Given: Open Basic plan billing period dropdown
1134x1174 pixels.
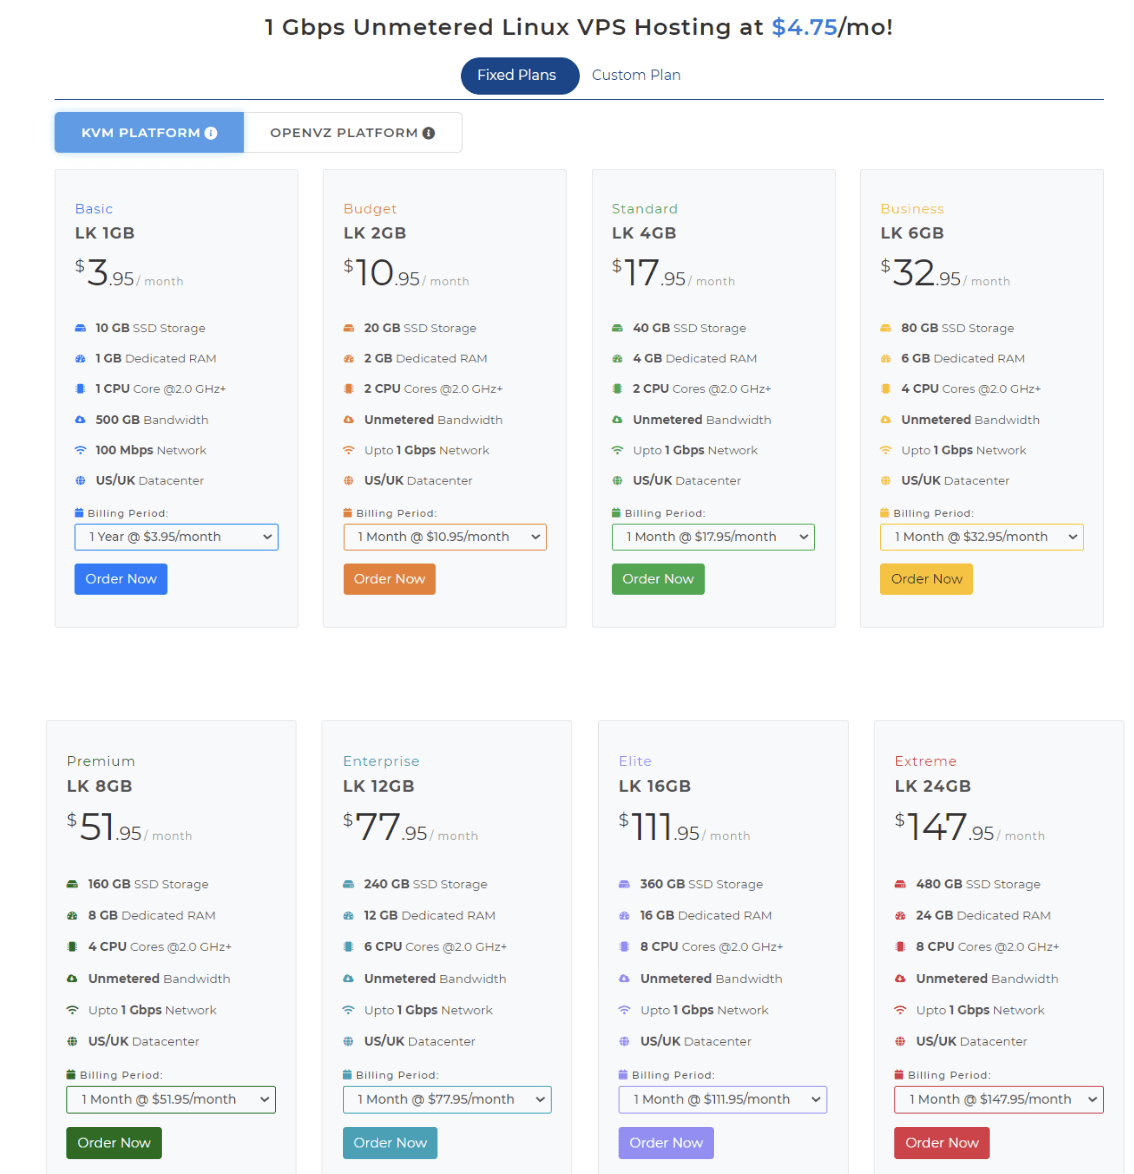Looking at the screenshot, I should pos(176,537).
